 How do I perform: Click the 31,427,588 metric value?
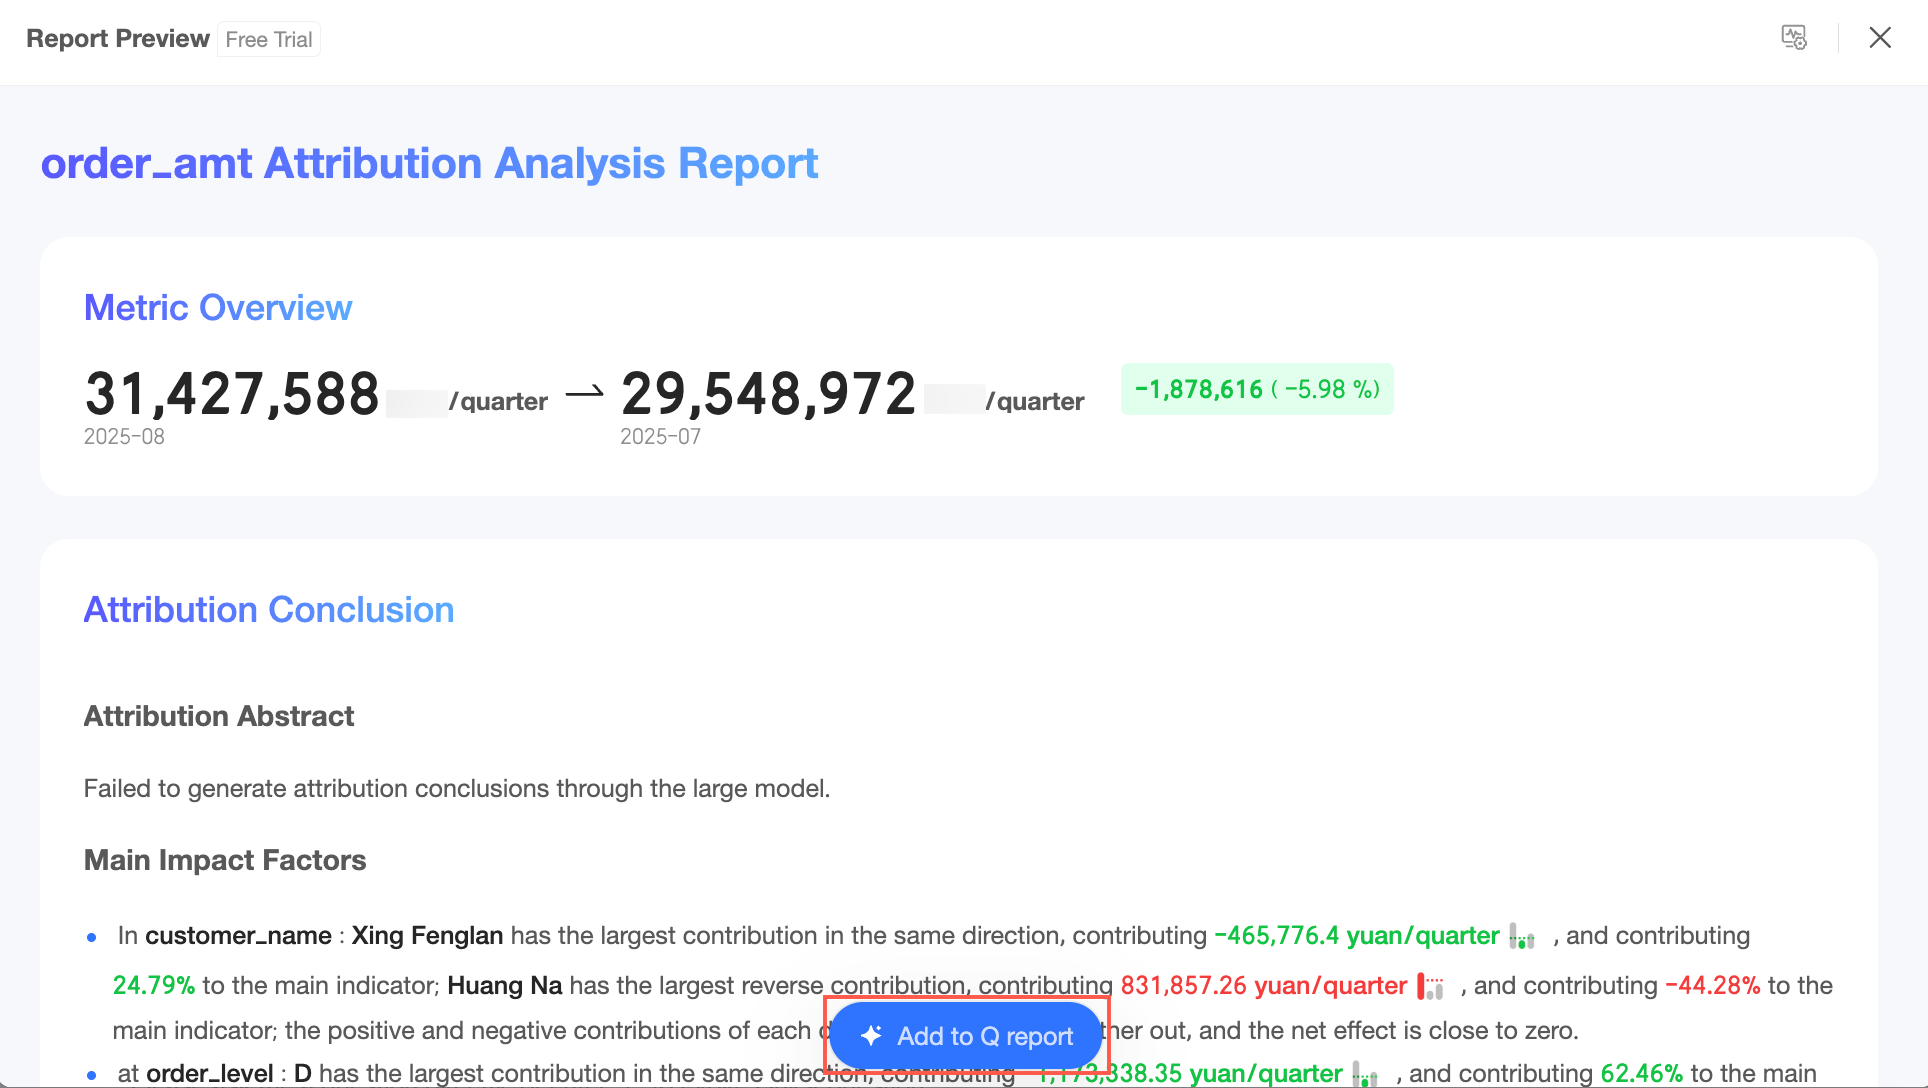(232, 393)
